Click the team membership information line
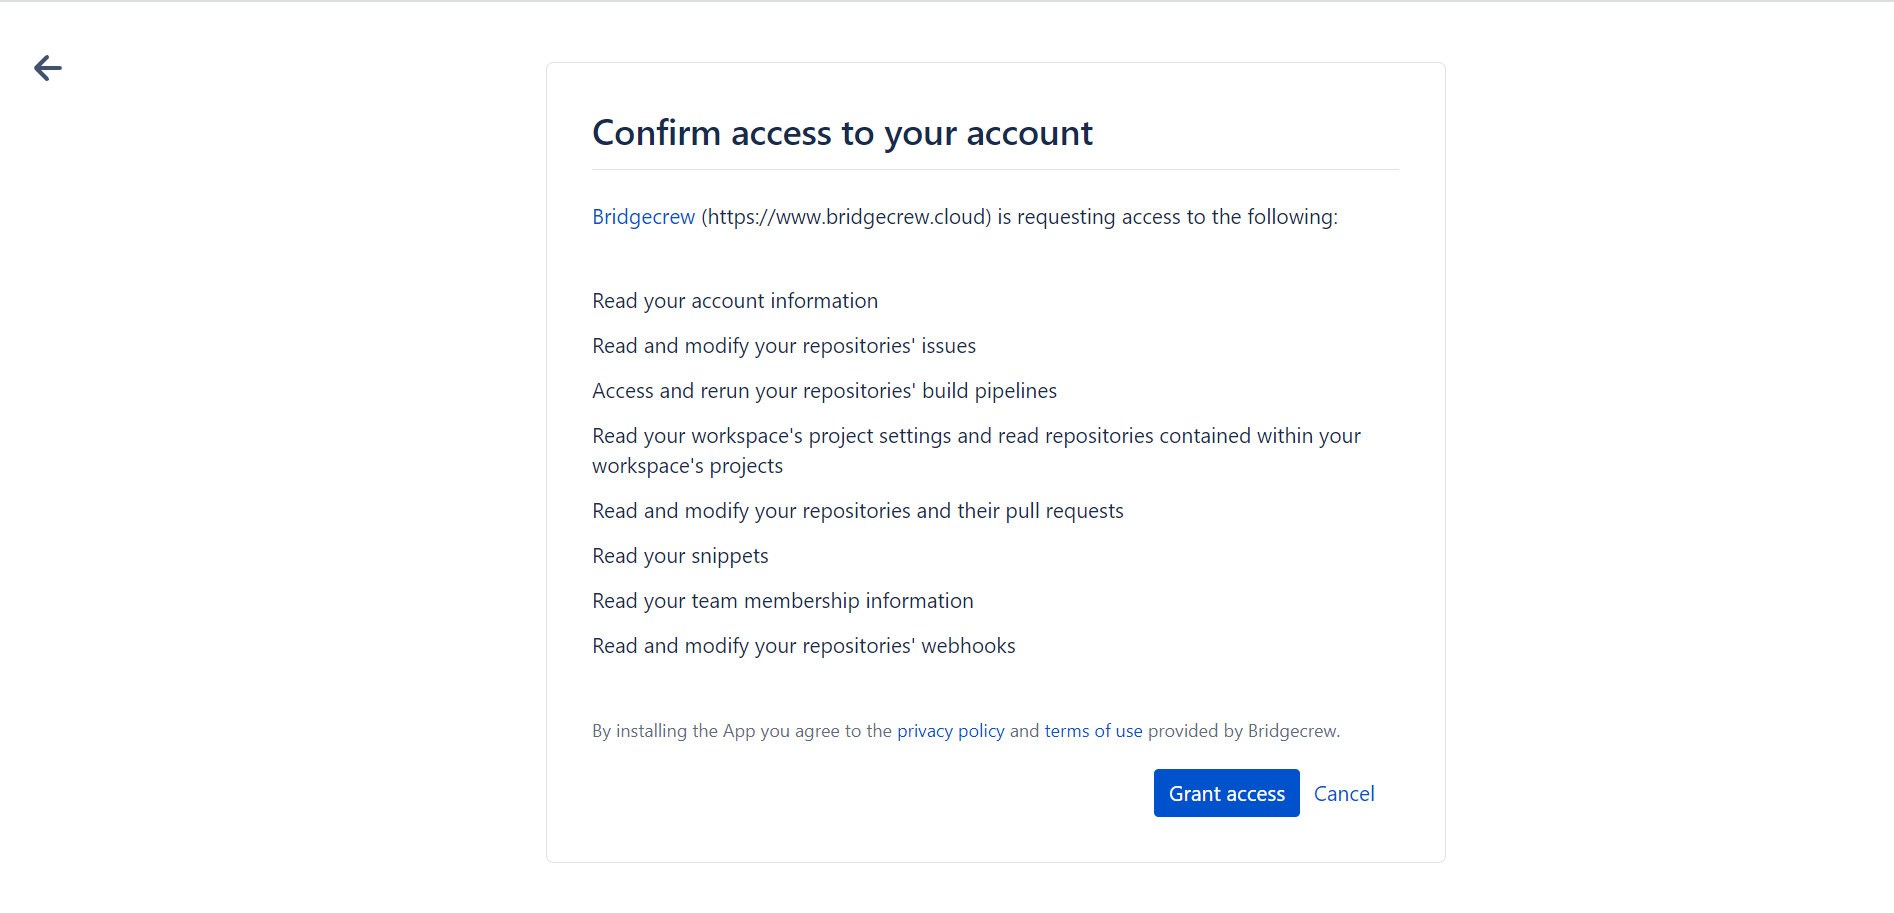 [782, 601]
